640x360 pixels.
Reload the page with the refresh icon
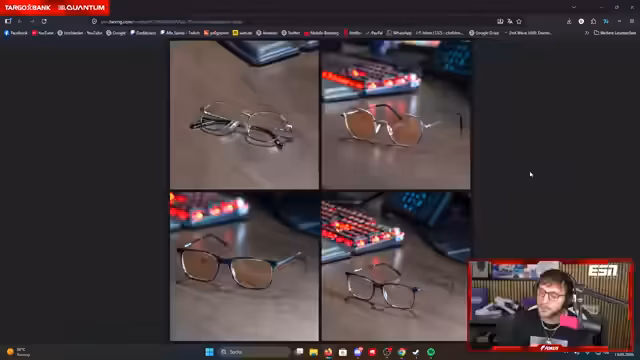pos(44,21)
